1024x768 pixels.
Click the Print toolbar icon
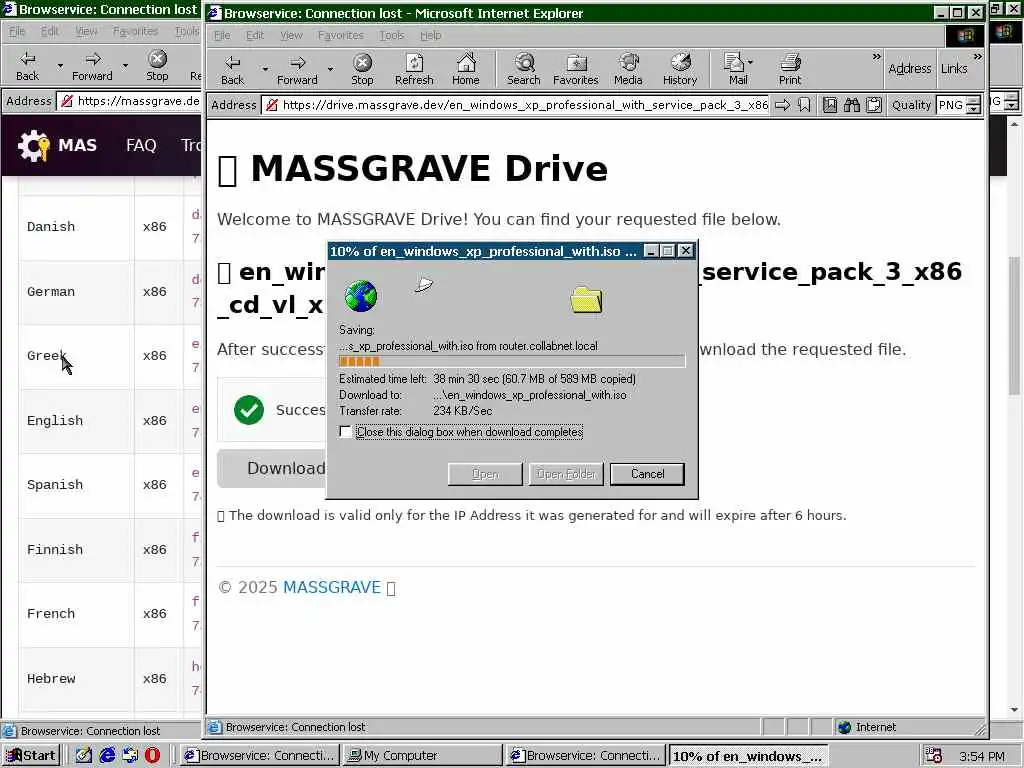(x=790, y=69)
